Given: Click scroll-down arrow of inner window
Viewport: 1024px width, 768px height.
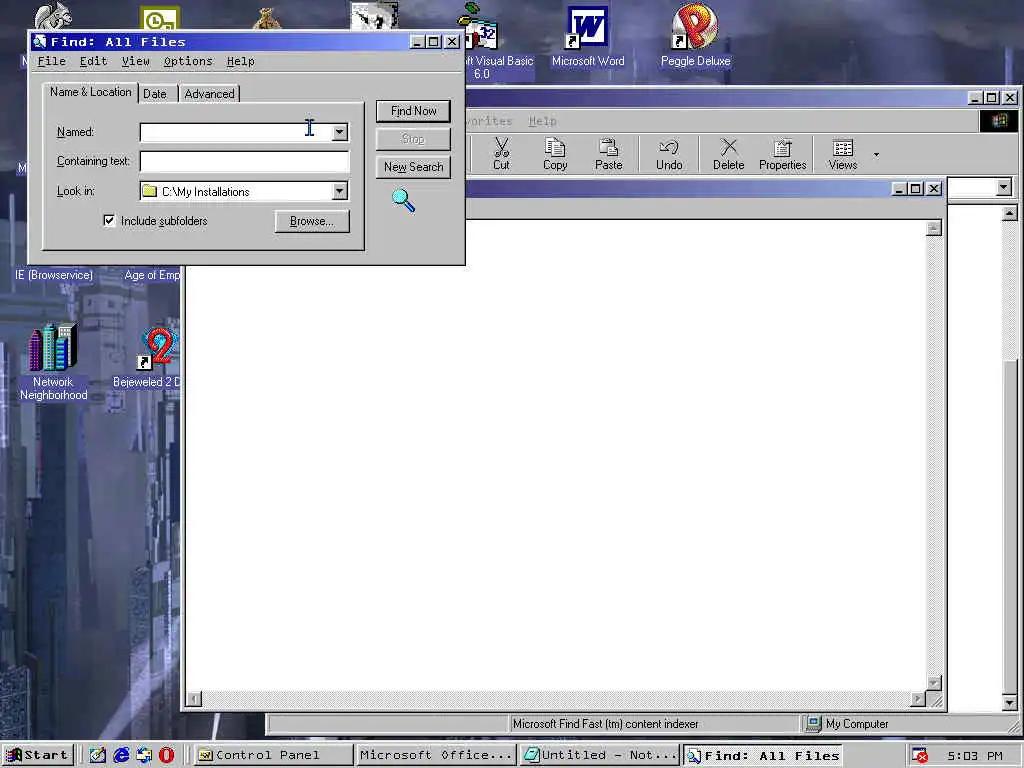Looking at the screenshot, I should pos(934,683).
